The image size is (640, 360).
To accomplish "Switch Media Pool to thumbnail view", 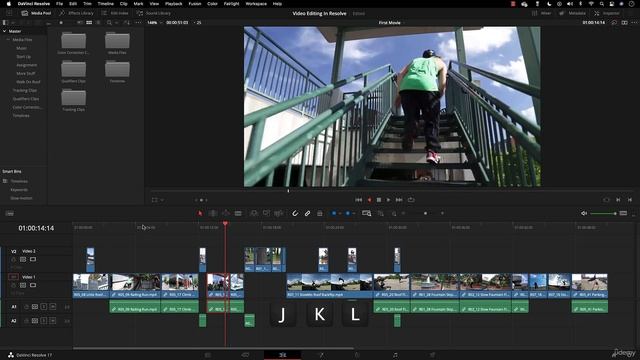I will tap(89, 22).
